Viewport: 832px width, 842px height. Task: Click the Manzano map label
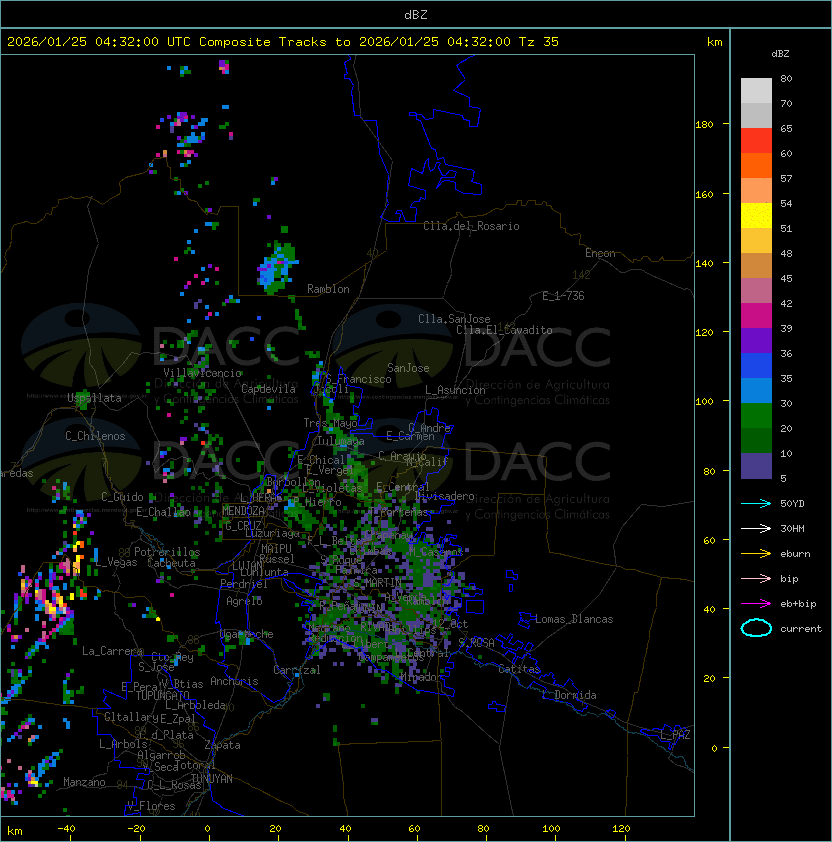pos(84,782)
